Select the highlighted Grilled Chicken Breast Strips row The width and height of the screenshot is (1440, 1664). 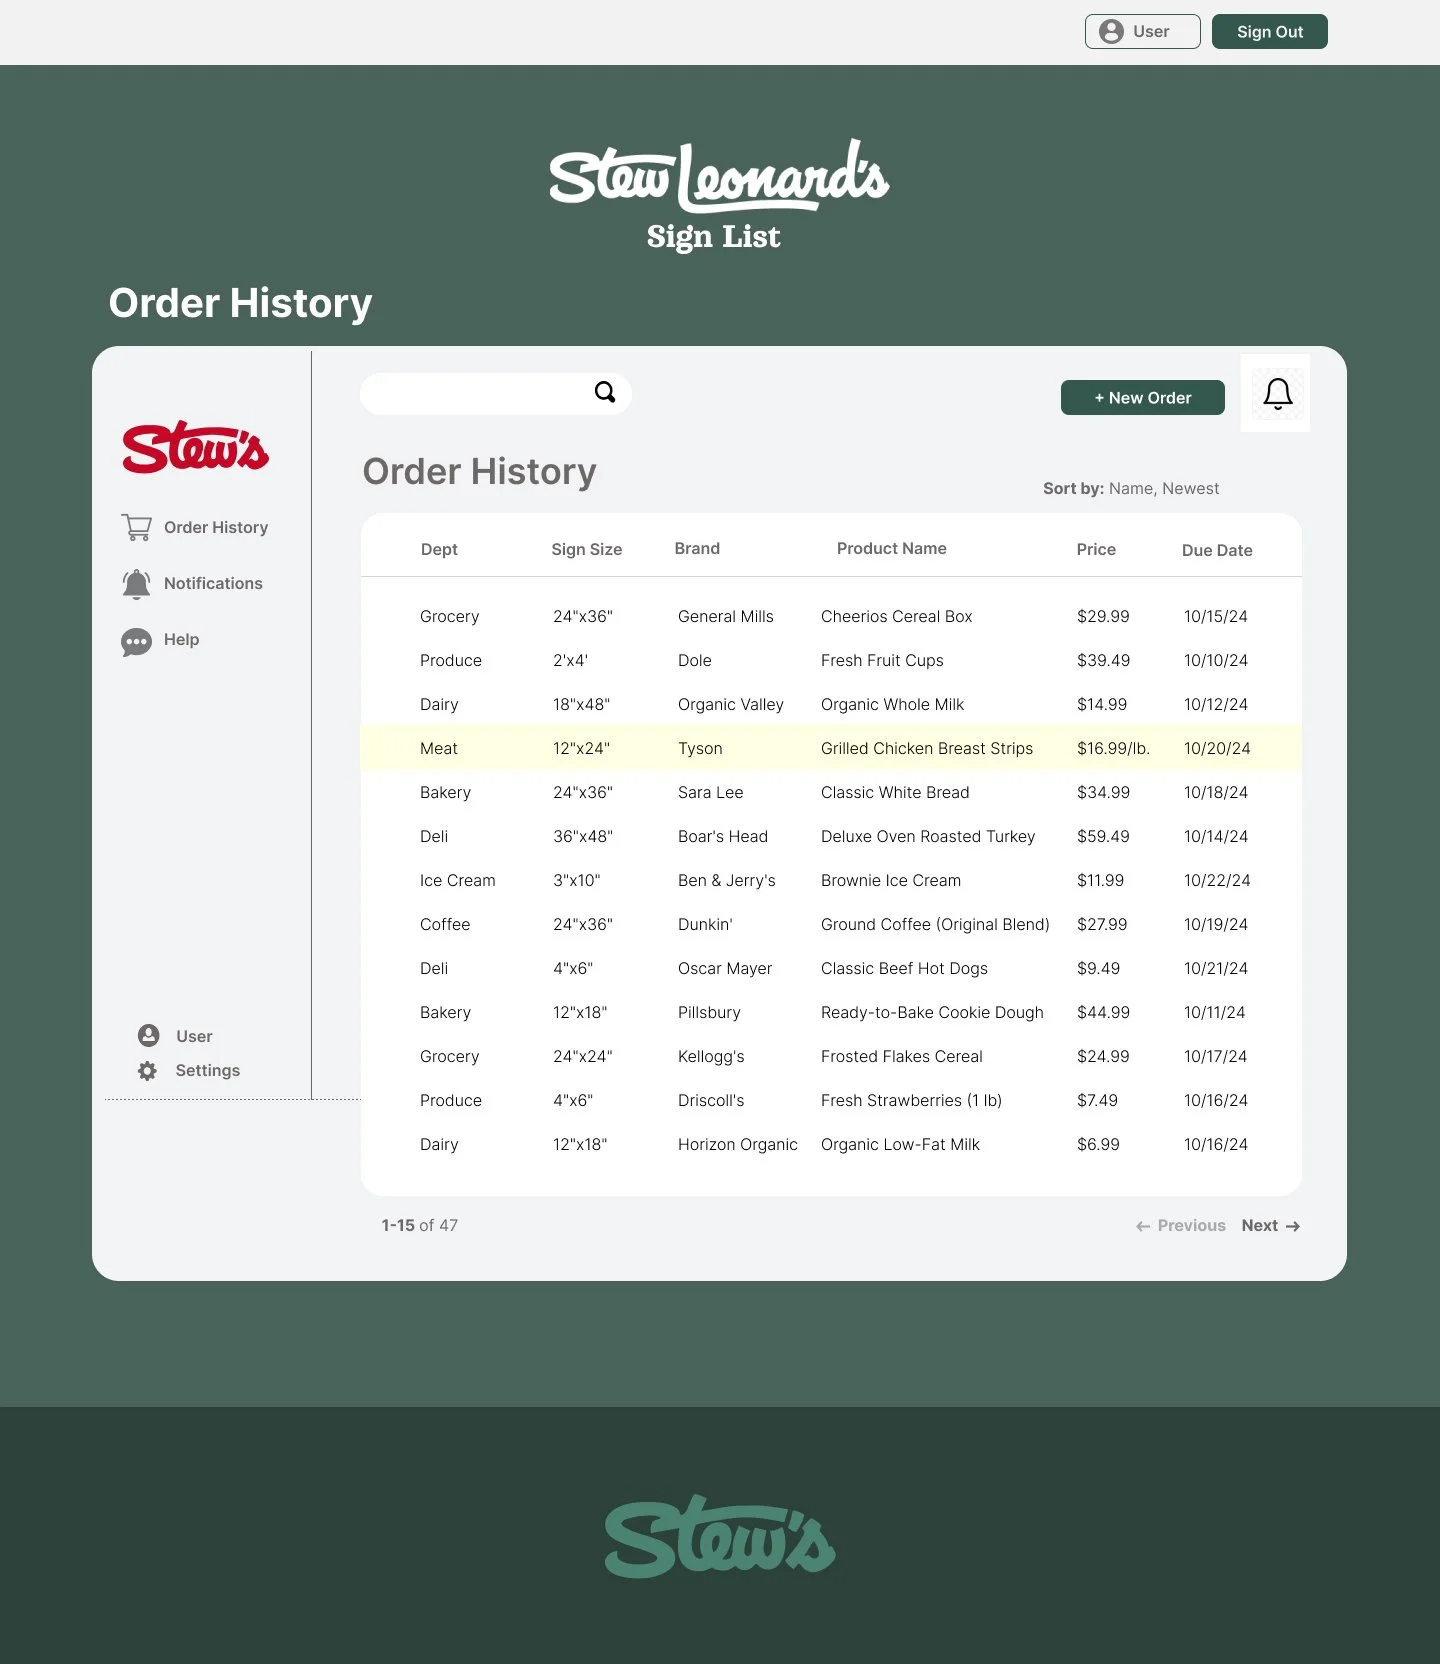(831, 748)
